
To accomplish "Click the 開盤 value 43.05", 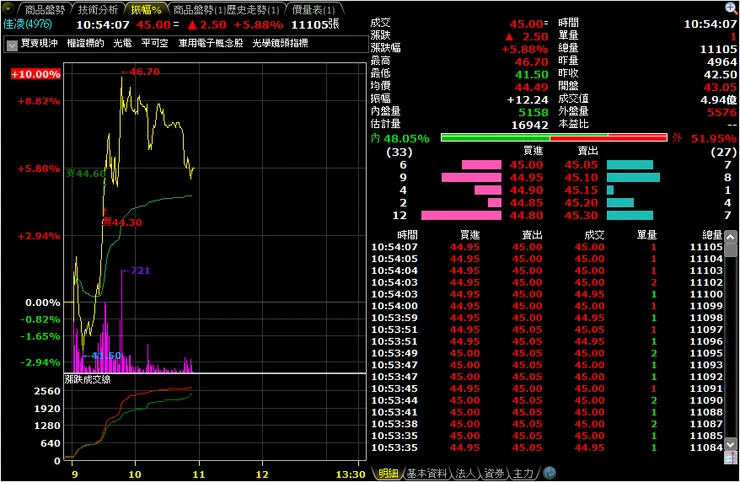I will 720,87.
